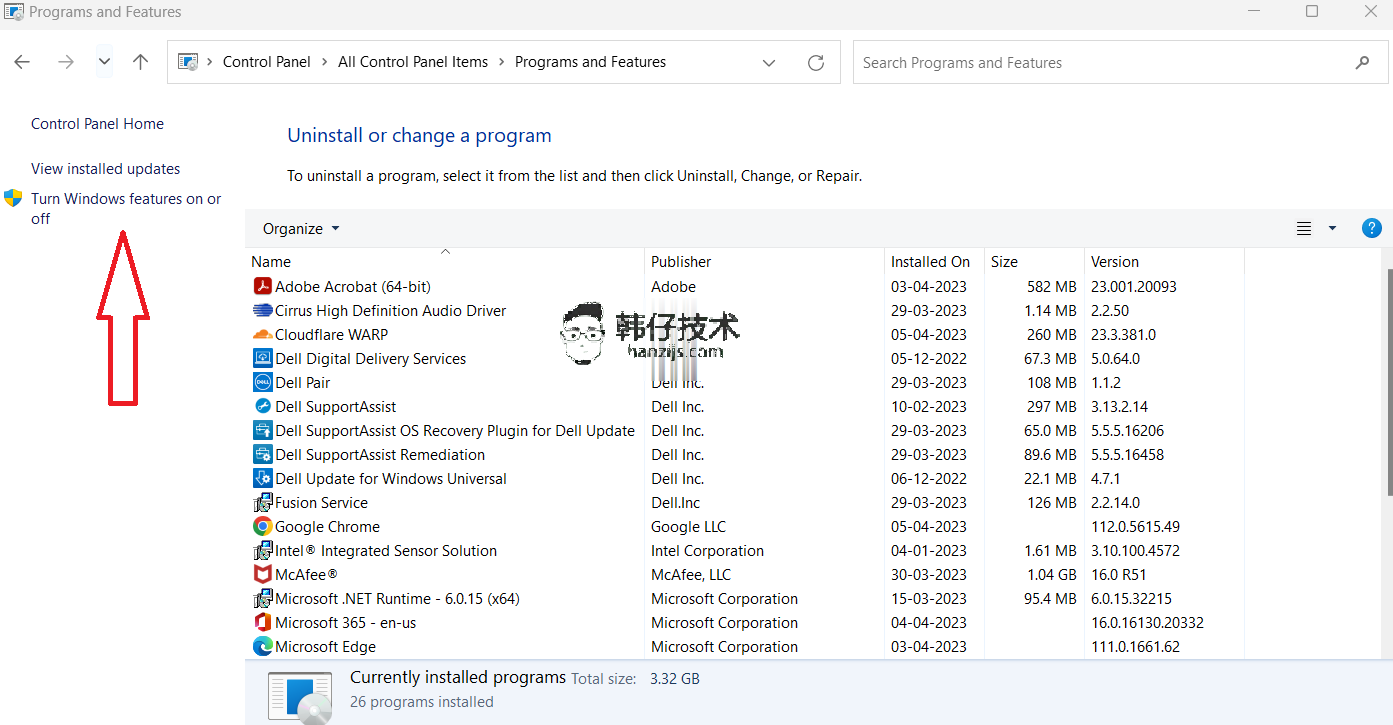Image resolution: width=1393 pixels, height=725 pixels.
Task: Open the view options dropdown arrow
Action: click(x=1332, y=229)
